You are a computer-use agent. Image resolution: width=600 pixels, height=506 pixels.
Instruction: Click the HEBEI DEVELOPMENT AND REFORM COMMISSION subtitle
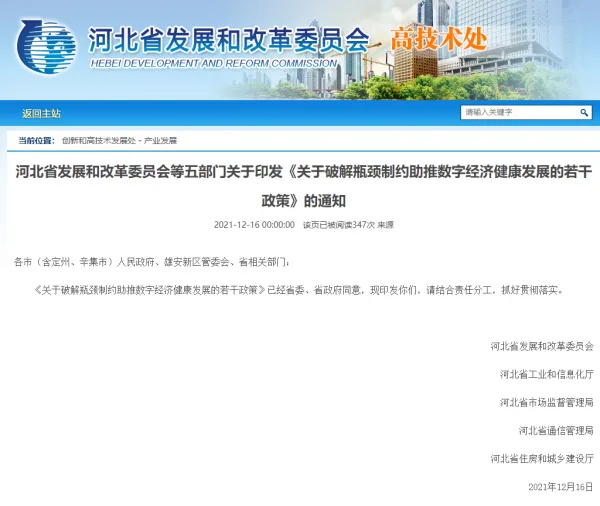(x=214, y=64)
